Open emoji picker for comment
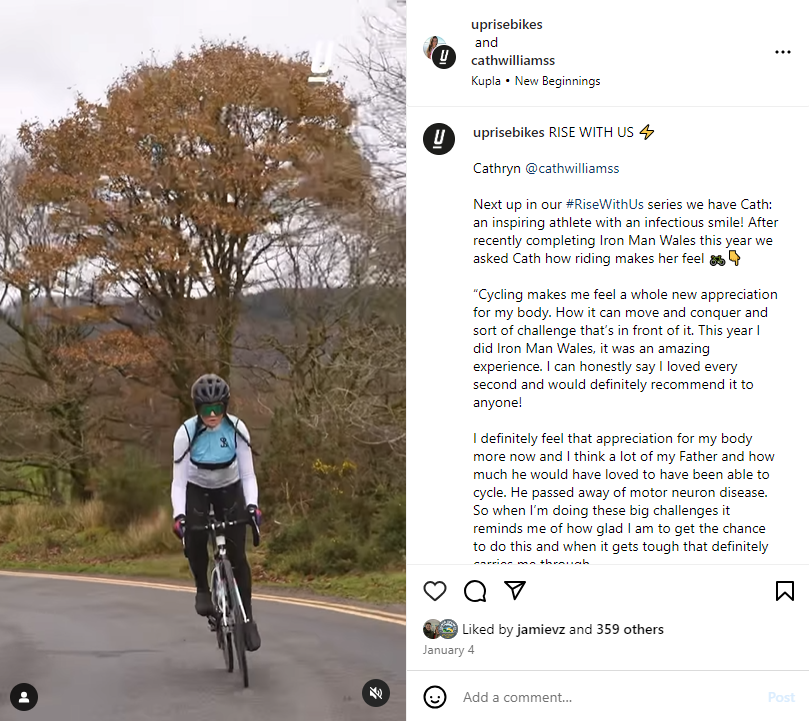This screenshot has height=721, width=809. pos(435,697)
